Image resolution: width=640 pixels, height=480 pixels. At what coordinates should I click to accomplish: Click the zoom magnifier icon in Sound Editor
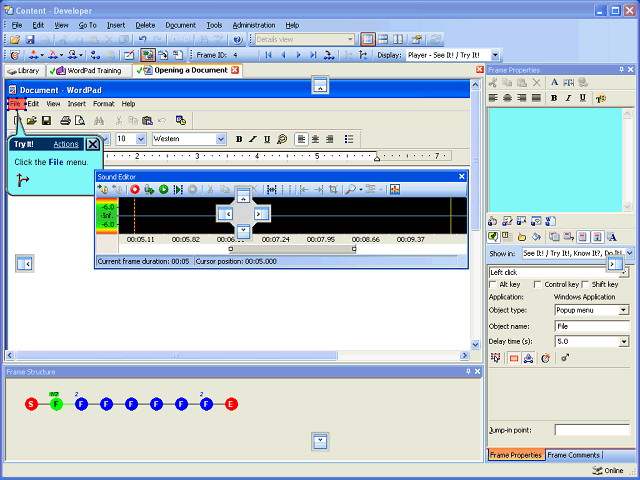click(x=350, y=189)
